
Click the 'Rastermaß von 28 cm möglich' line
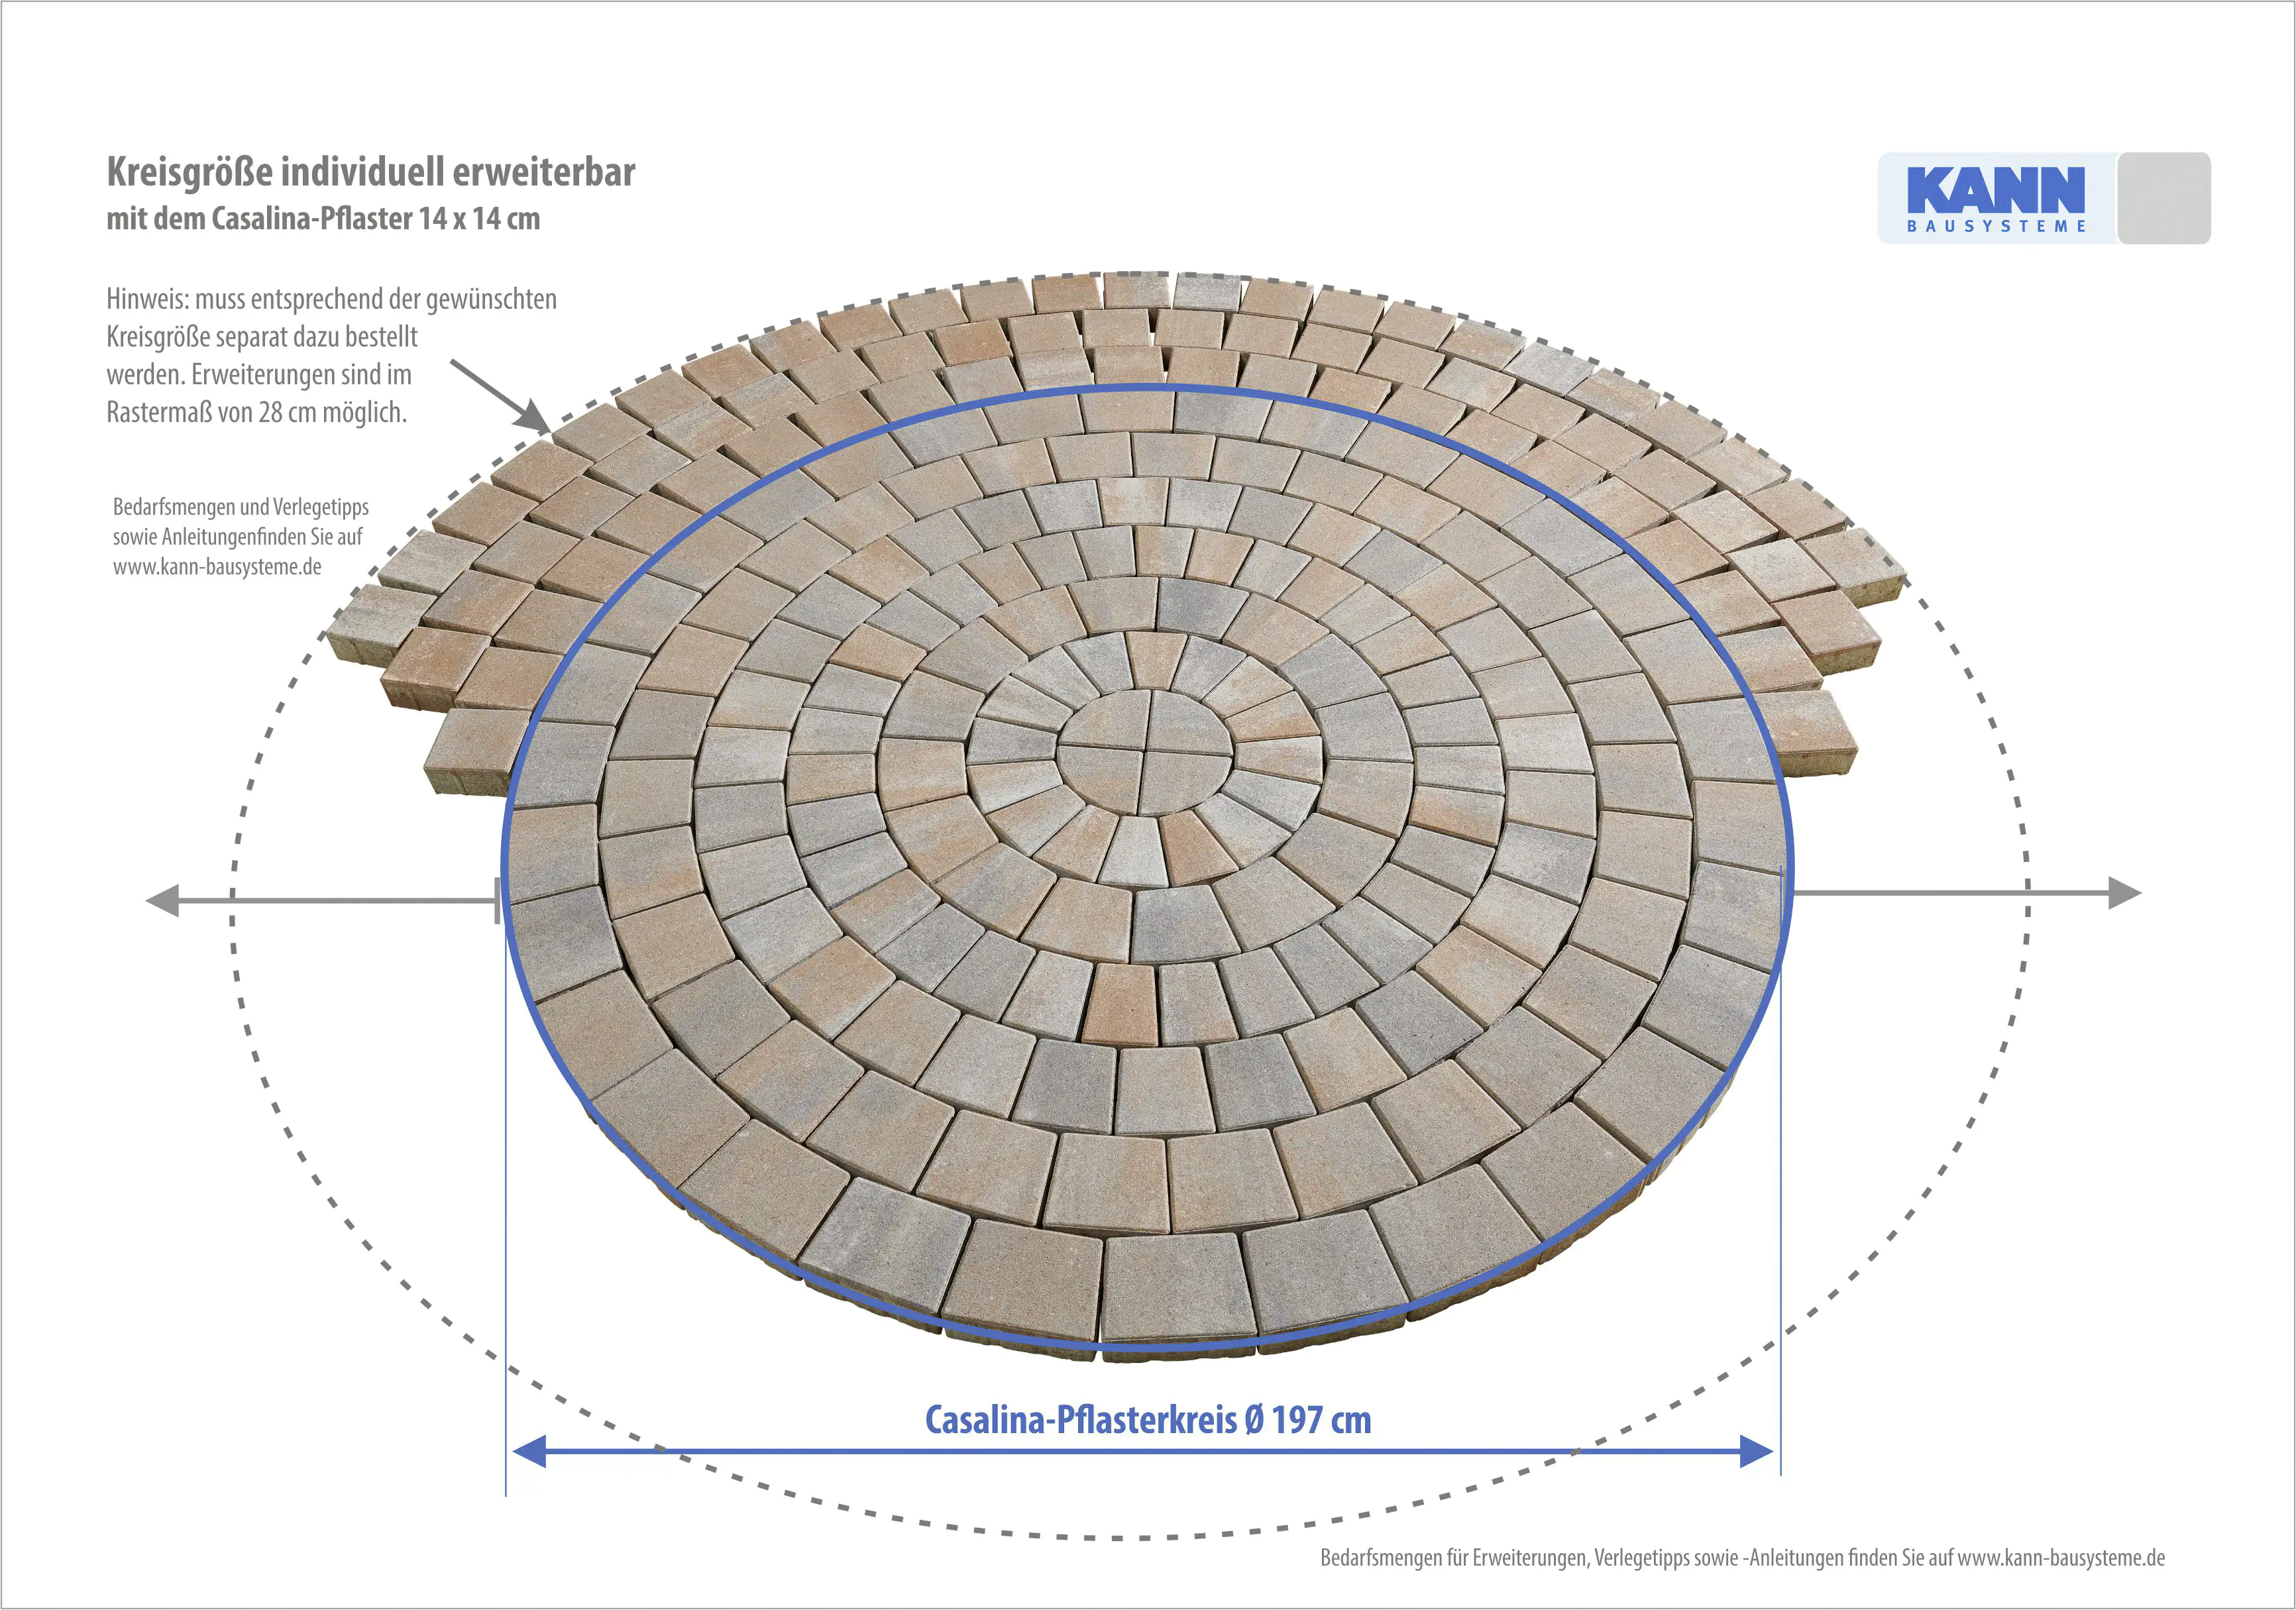click(256, 412)
